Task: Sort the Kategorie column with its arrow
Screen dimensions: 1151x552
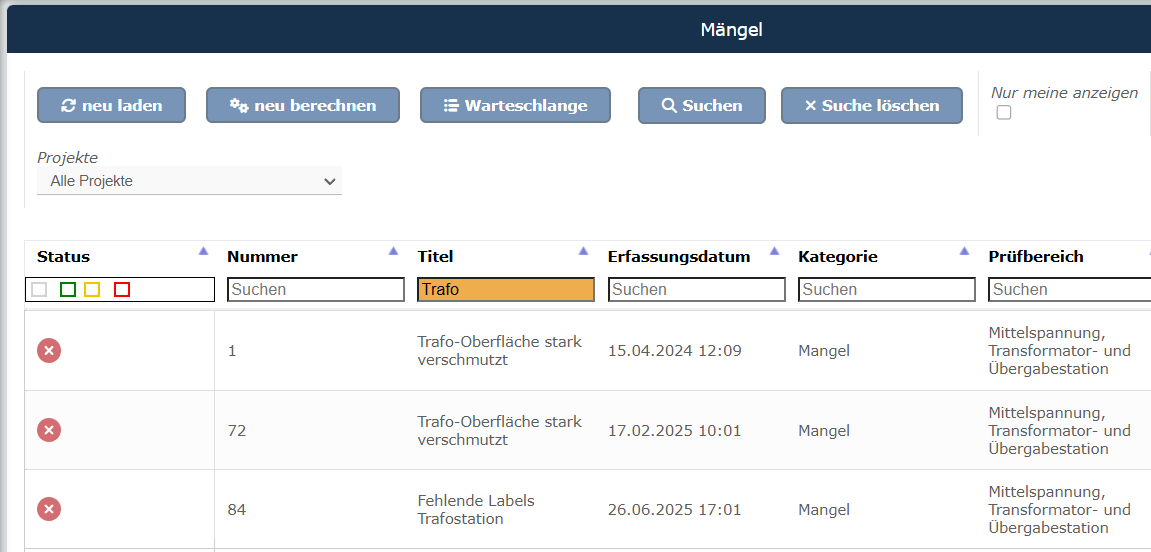Action: tap(965, 251)
